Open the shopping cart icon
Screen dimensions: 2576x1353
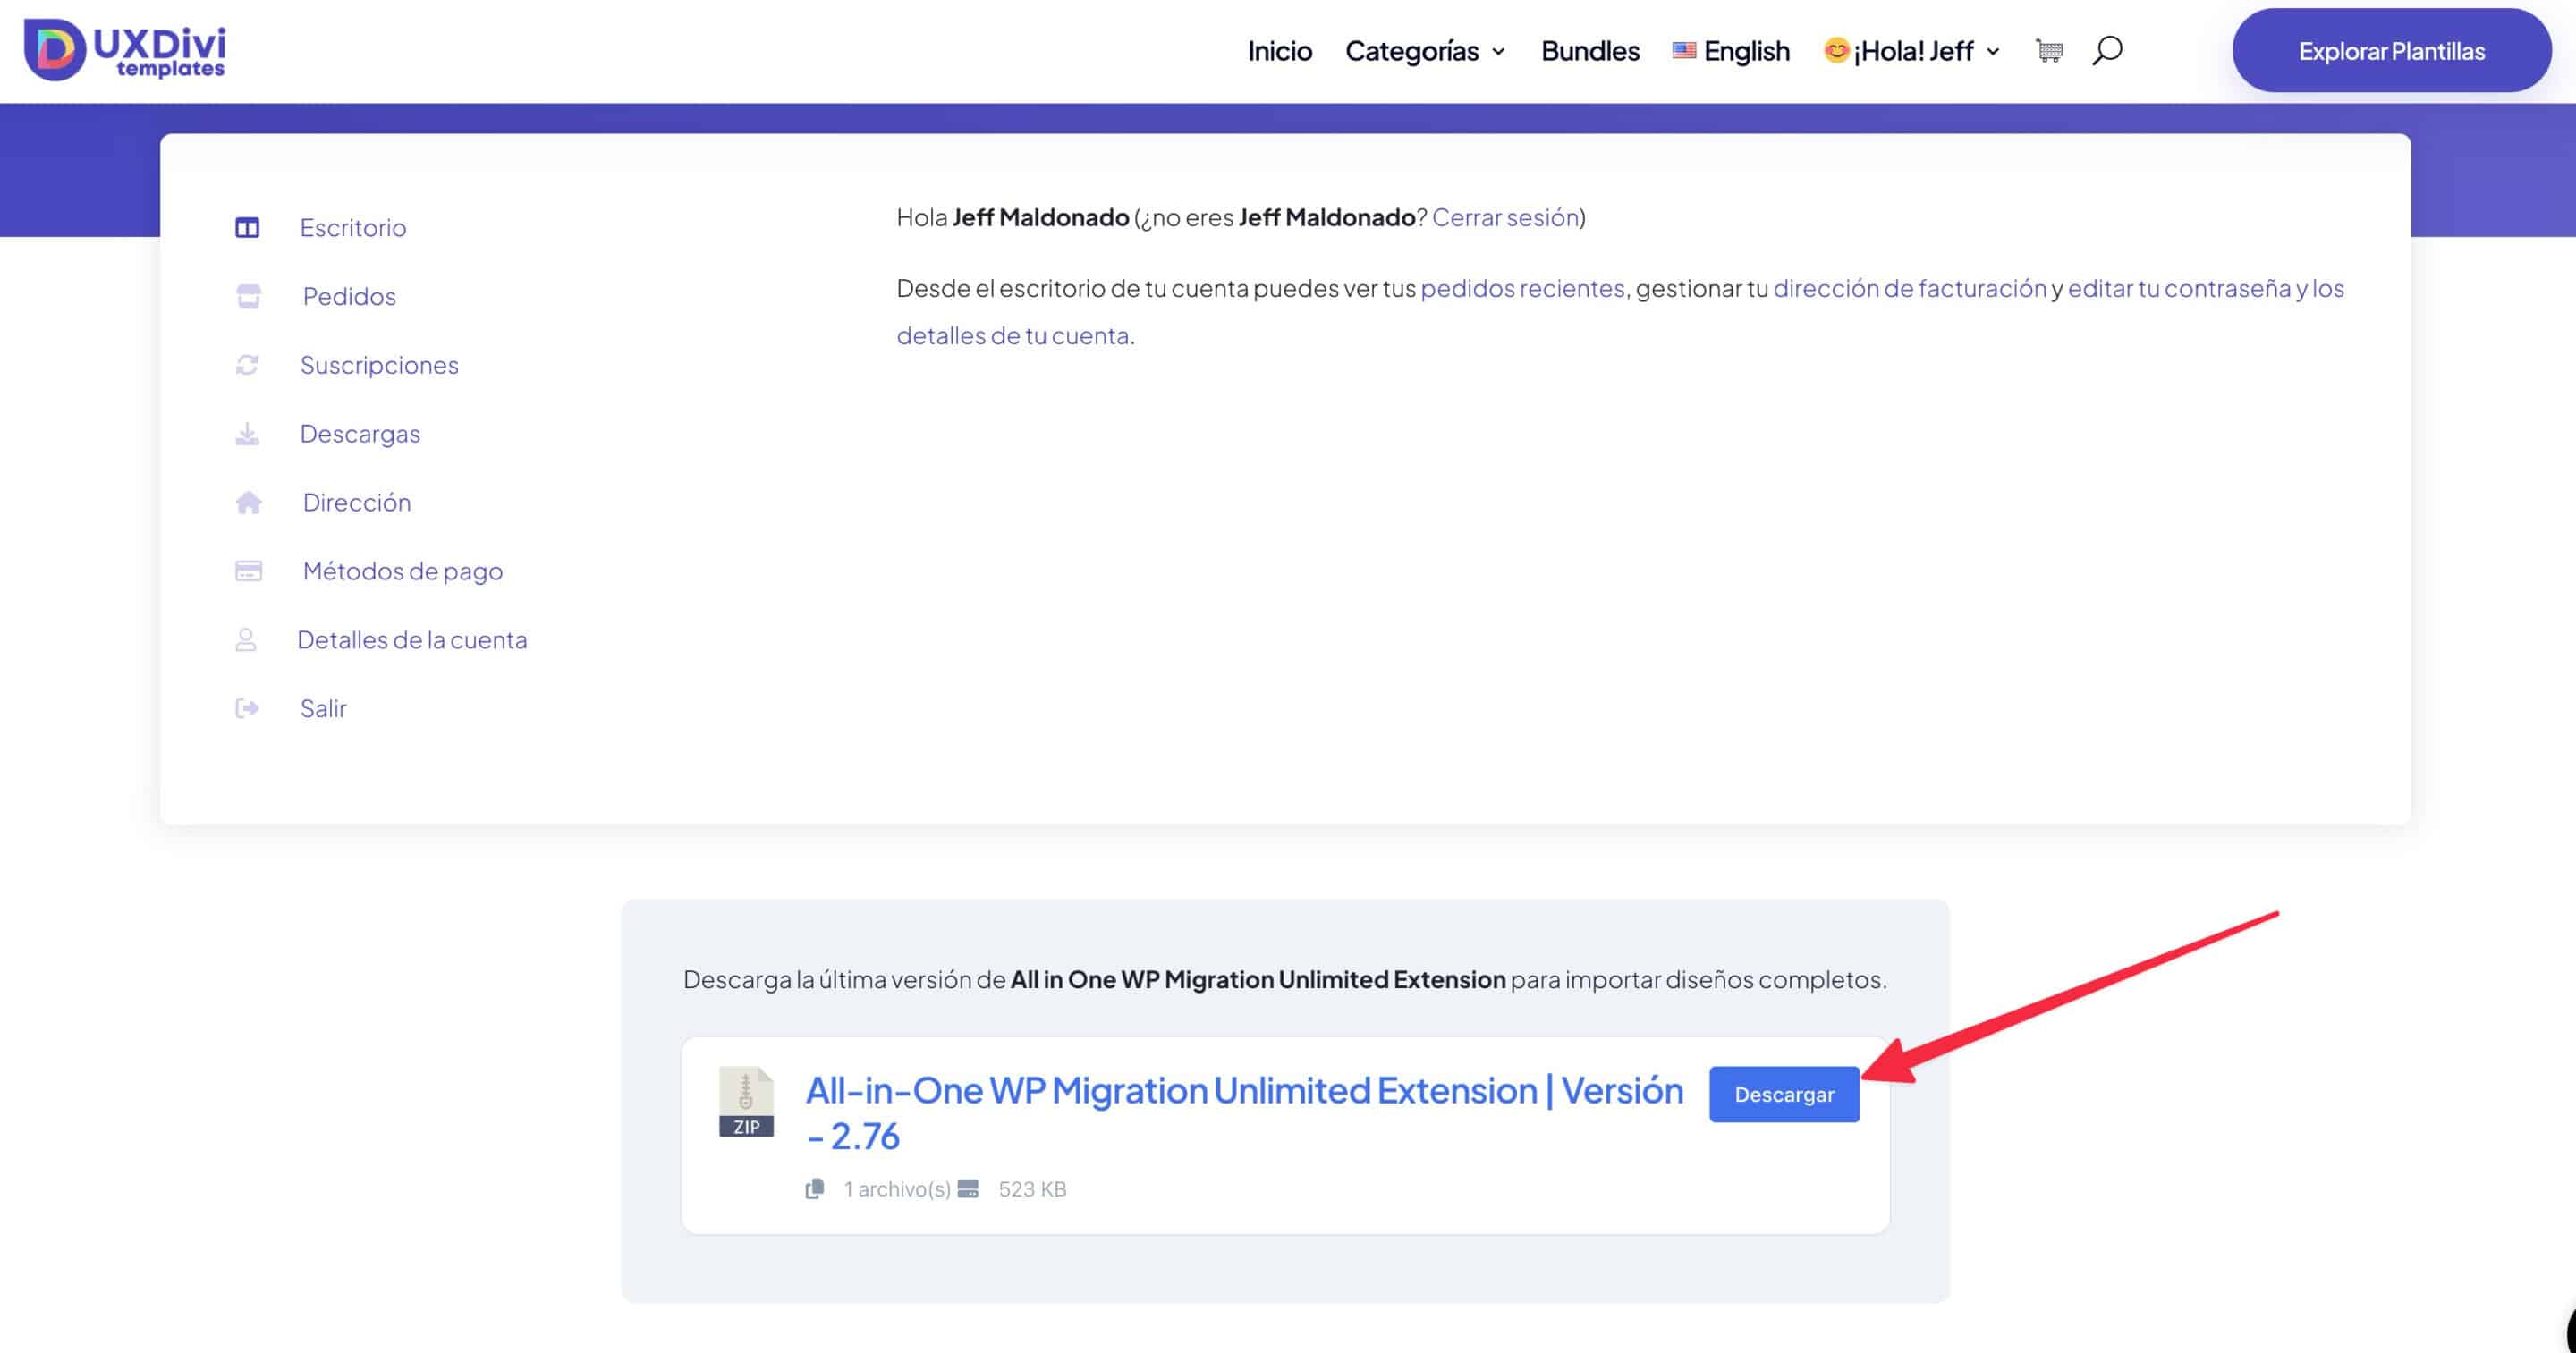pos(2048,50)
